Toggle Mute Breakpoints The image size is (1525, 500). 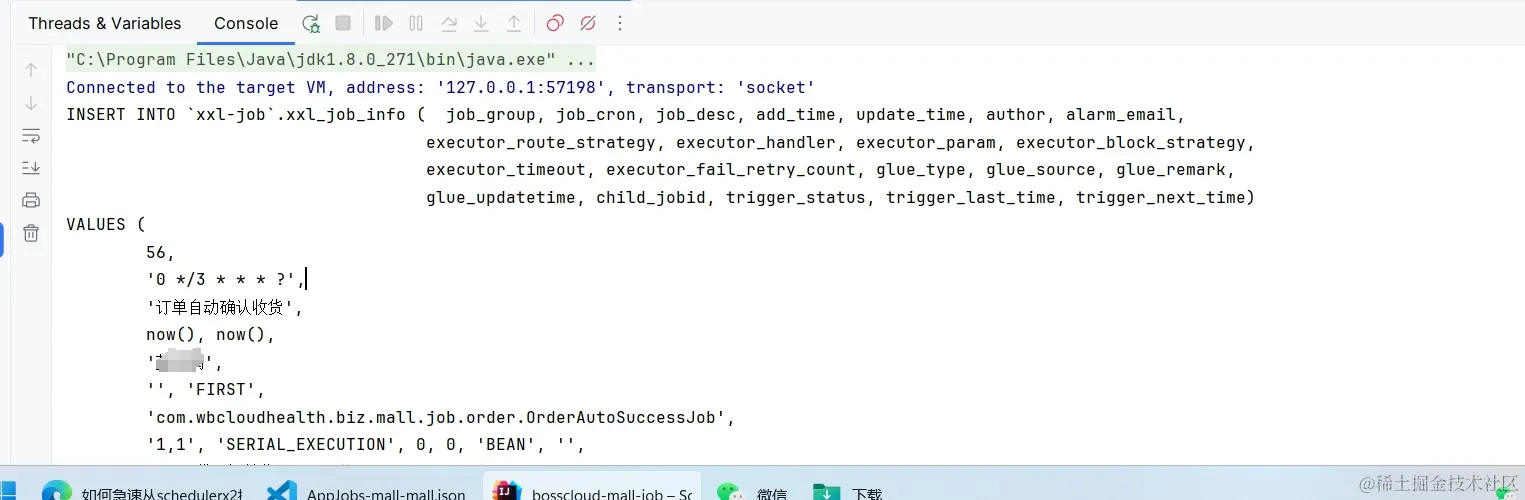point(588,23)
